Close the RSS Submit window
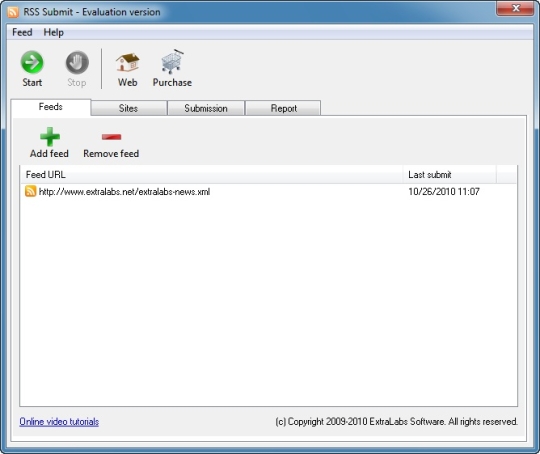540x454 pixels. (x=515, y=8)
